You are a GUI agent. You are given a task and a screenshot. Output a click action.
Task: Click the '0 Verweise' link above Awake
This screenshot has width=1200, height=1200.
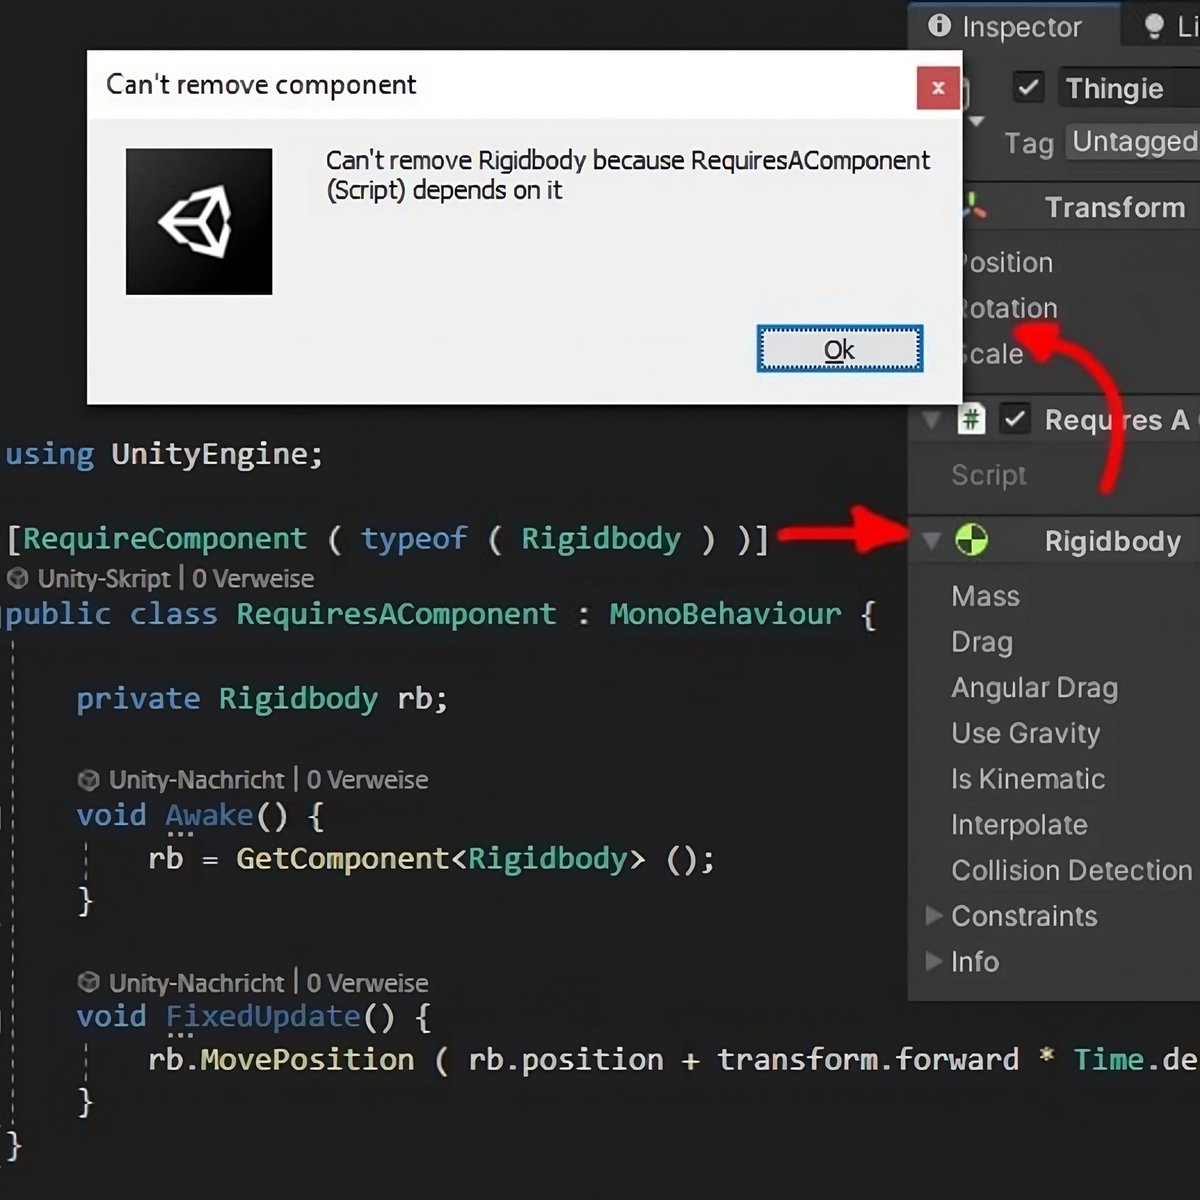tap(367, 779)
